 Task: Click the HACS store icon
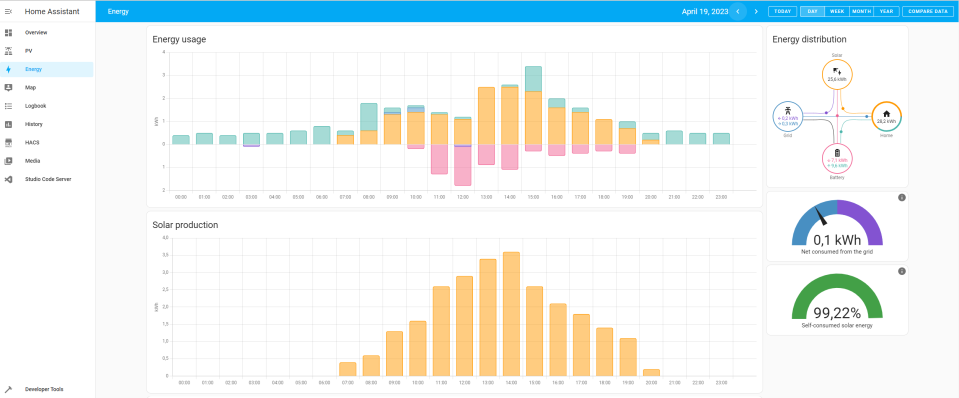point(9,142)
